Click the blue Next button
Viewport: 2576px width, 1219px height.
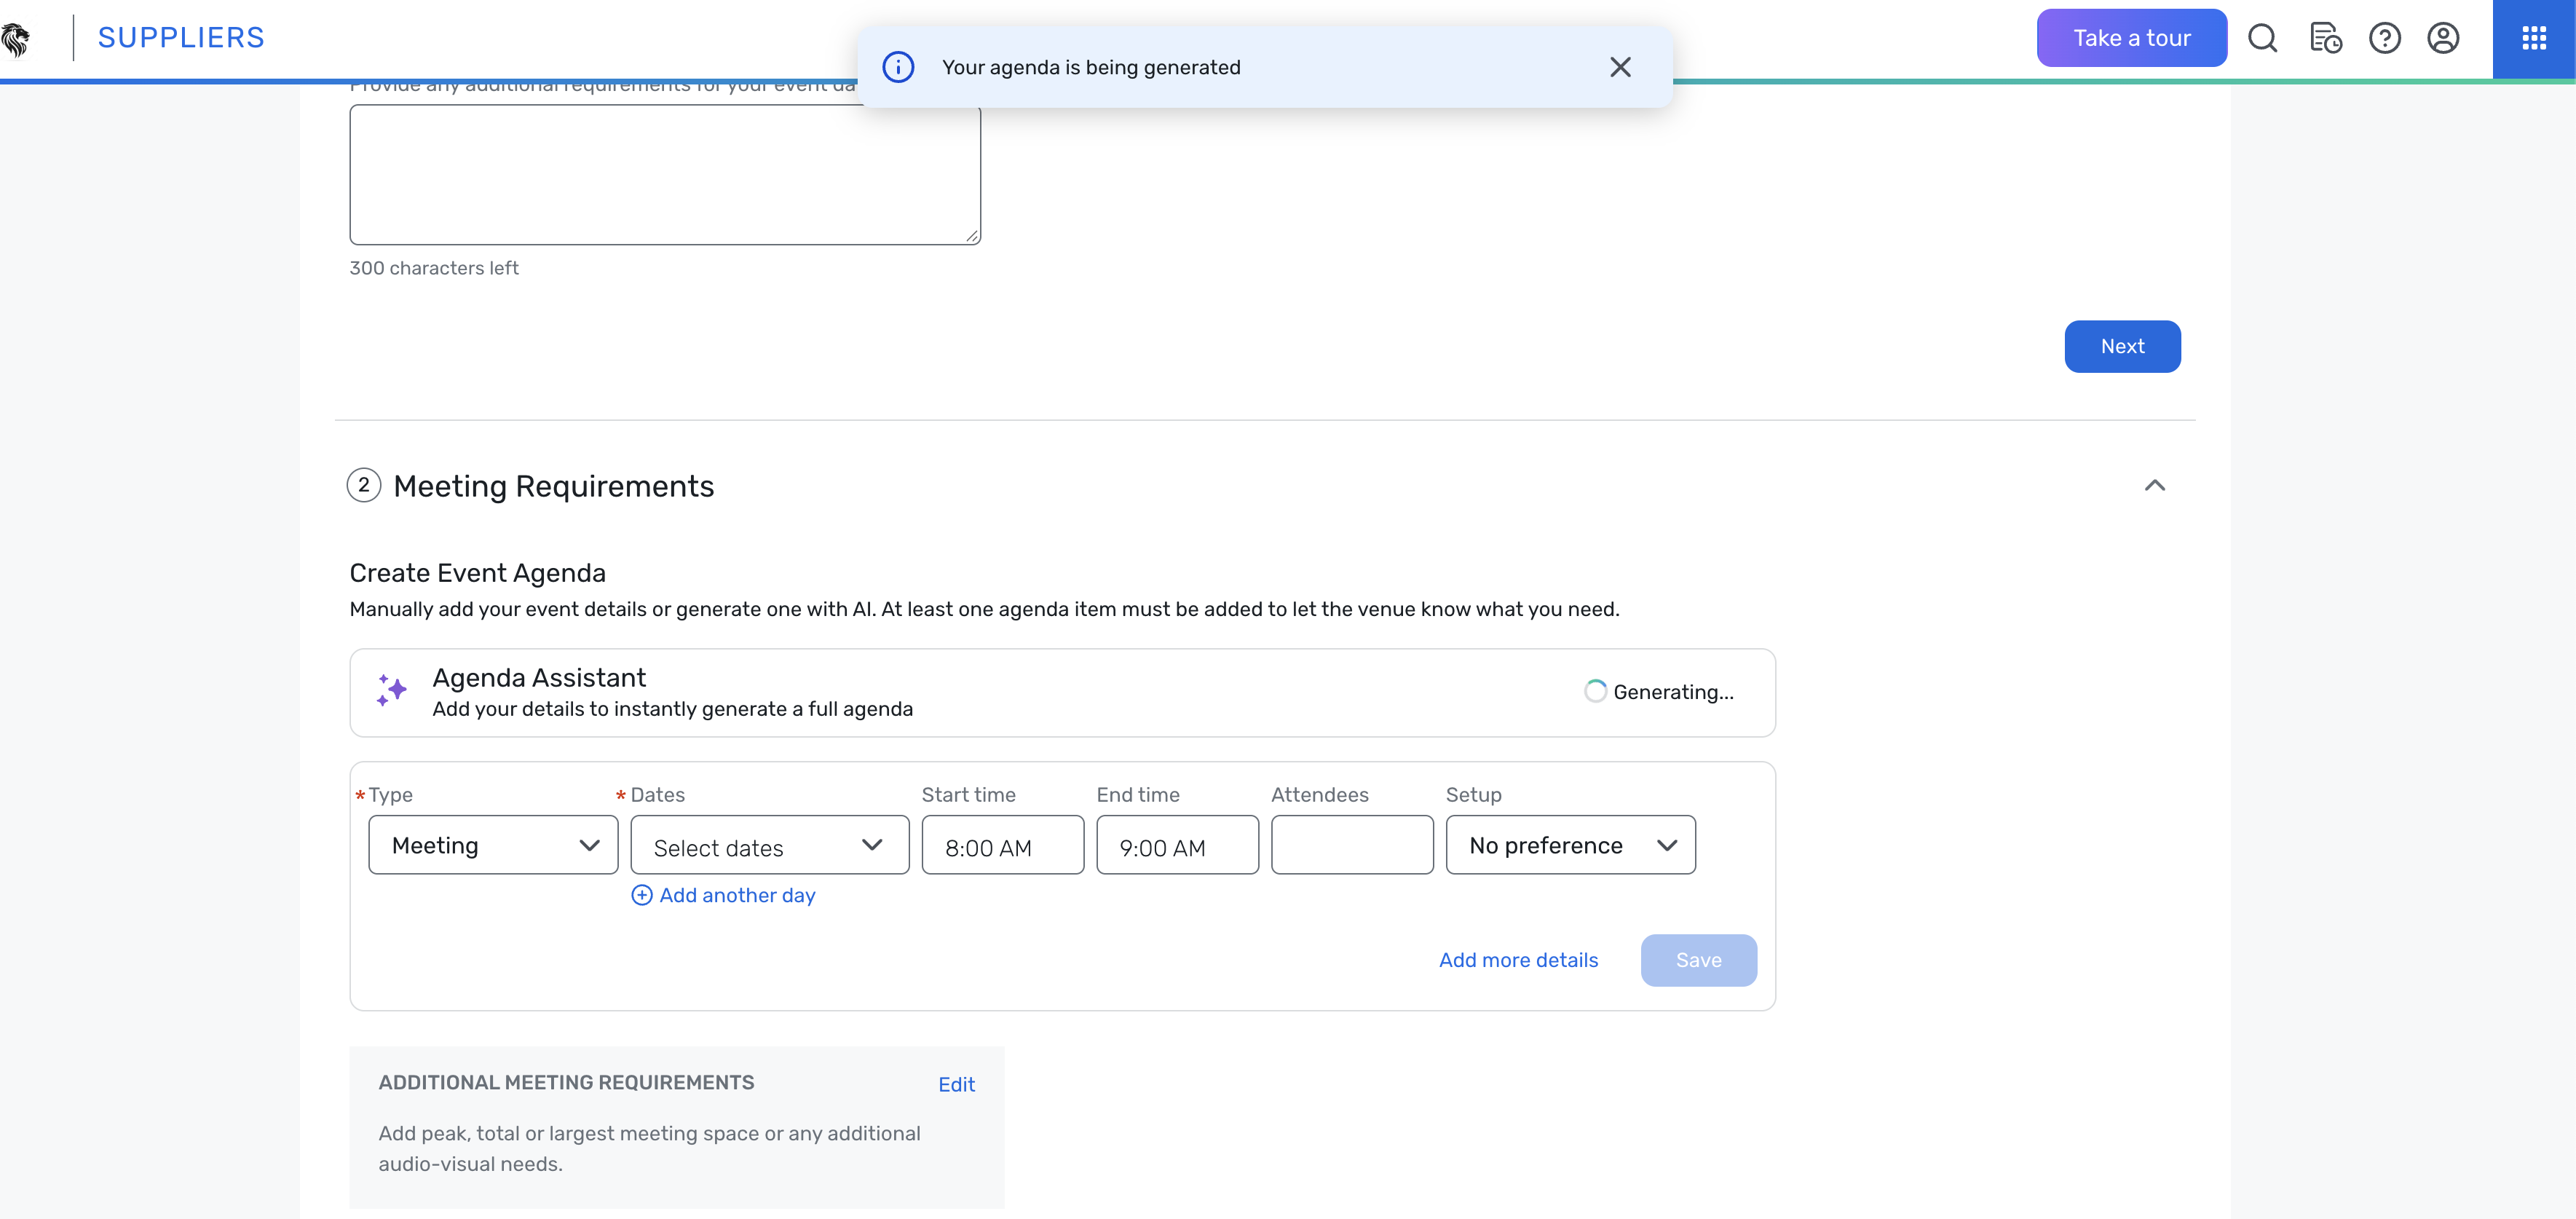click(x=2122, y=346)
